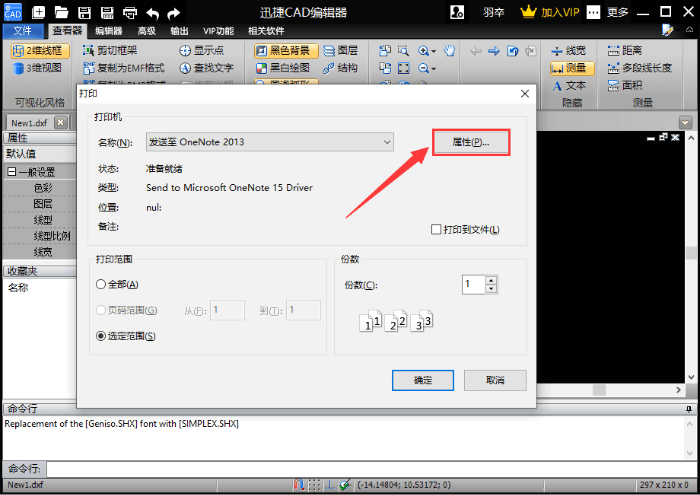
Task: Select the pan hand tool
Action: (449, 50)
